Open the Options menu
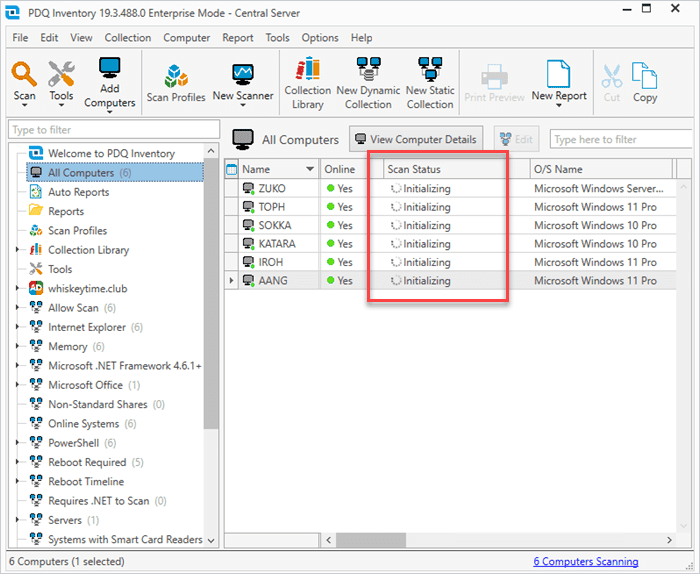Image resolution: width=700 pixels, height=574 pixels. click(x=320, y=38)
